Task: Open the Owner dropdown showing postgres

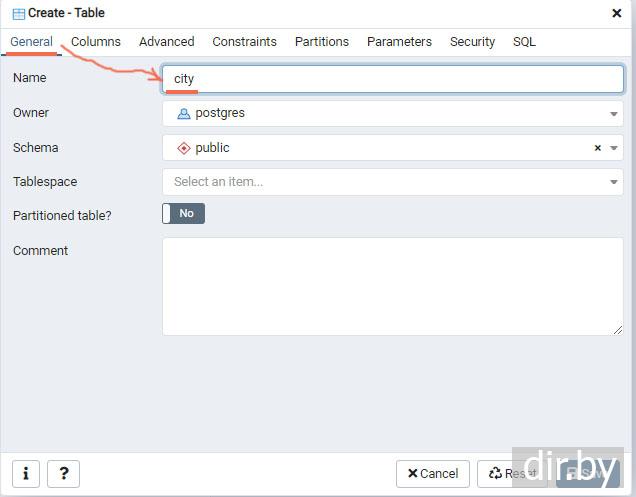Action: coord(392,114)
